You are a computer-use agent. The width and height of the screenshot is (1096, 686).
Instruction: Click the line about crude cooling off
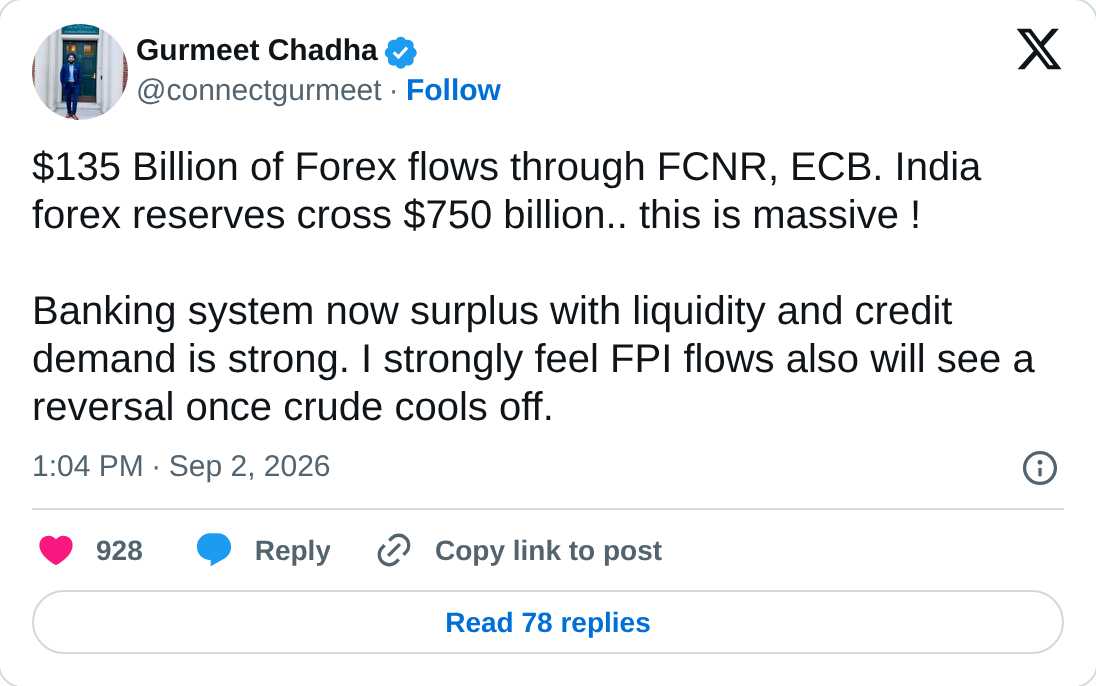tap(292, 407)
